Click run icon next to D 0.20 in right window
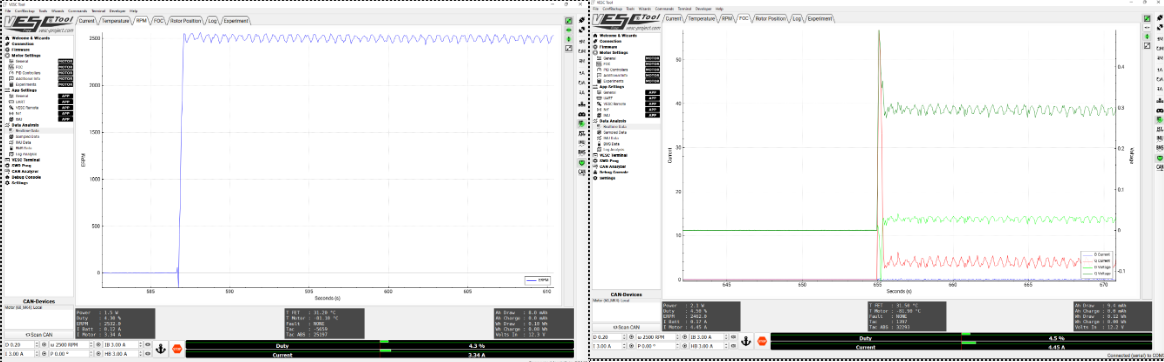Viewport: 1164px width, 362px height. 630,338
